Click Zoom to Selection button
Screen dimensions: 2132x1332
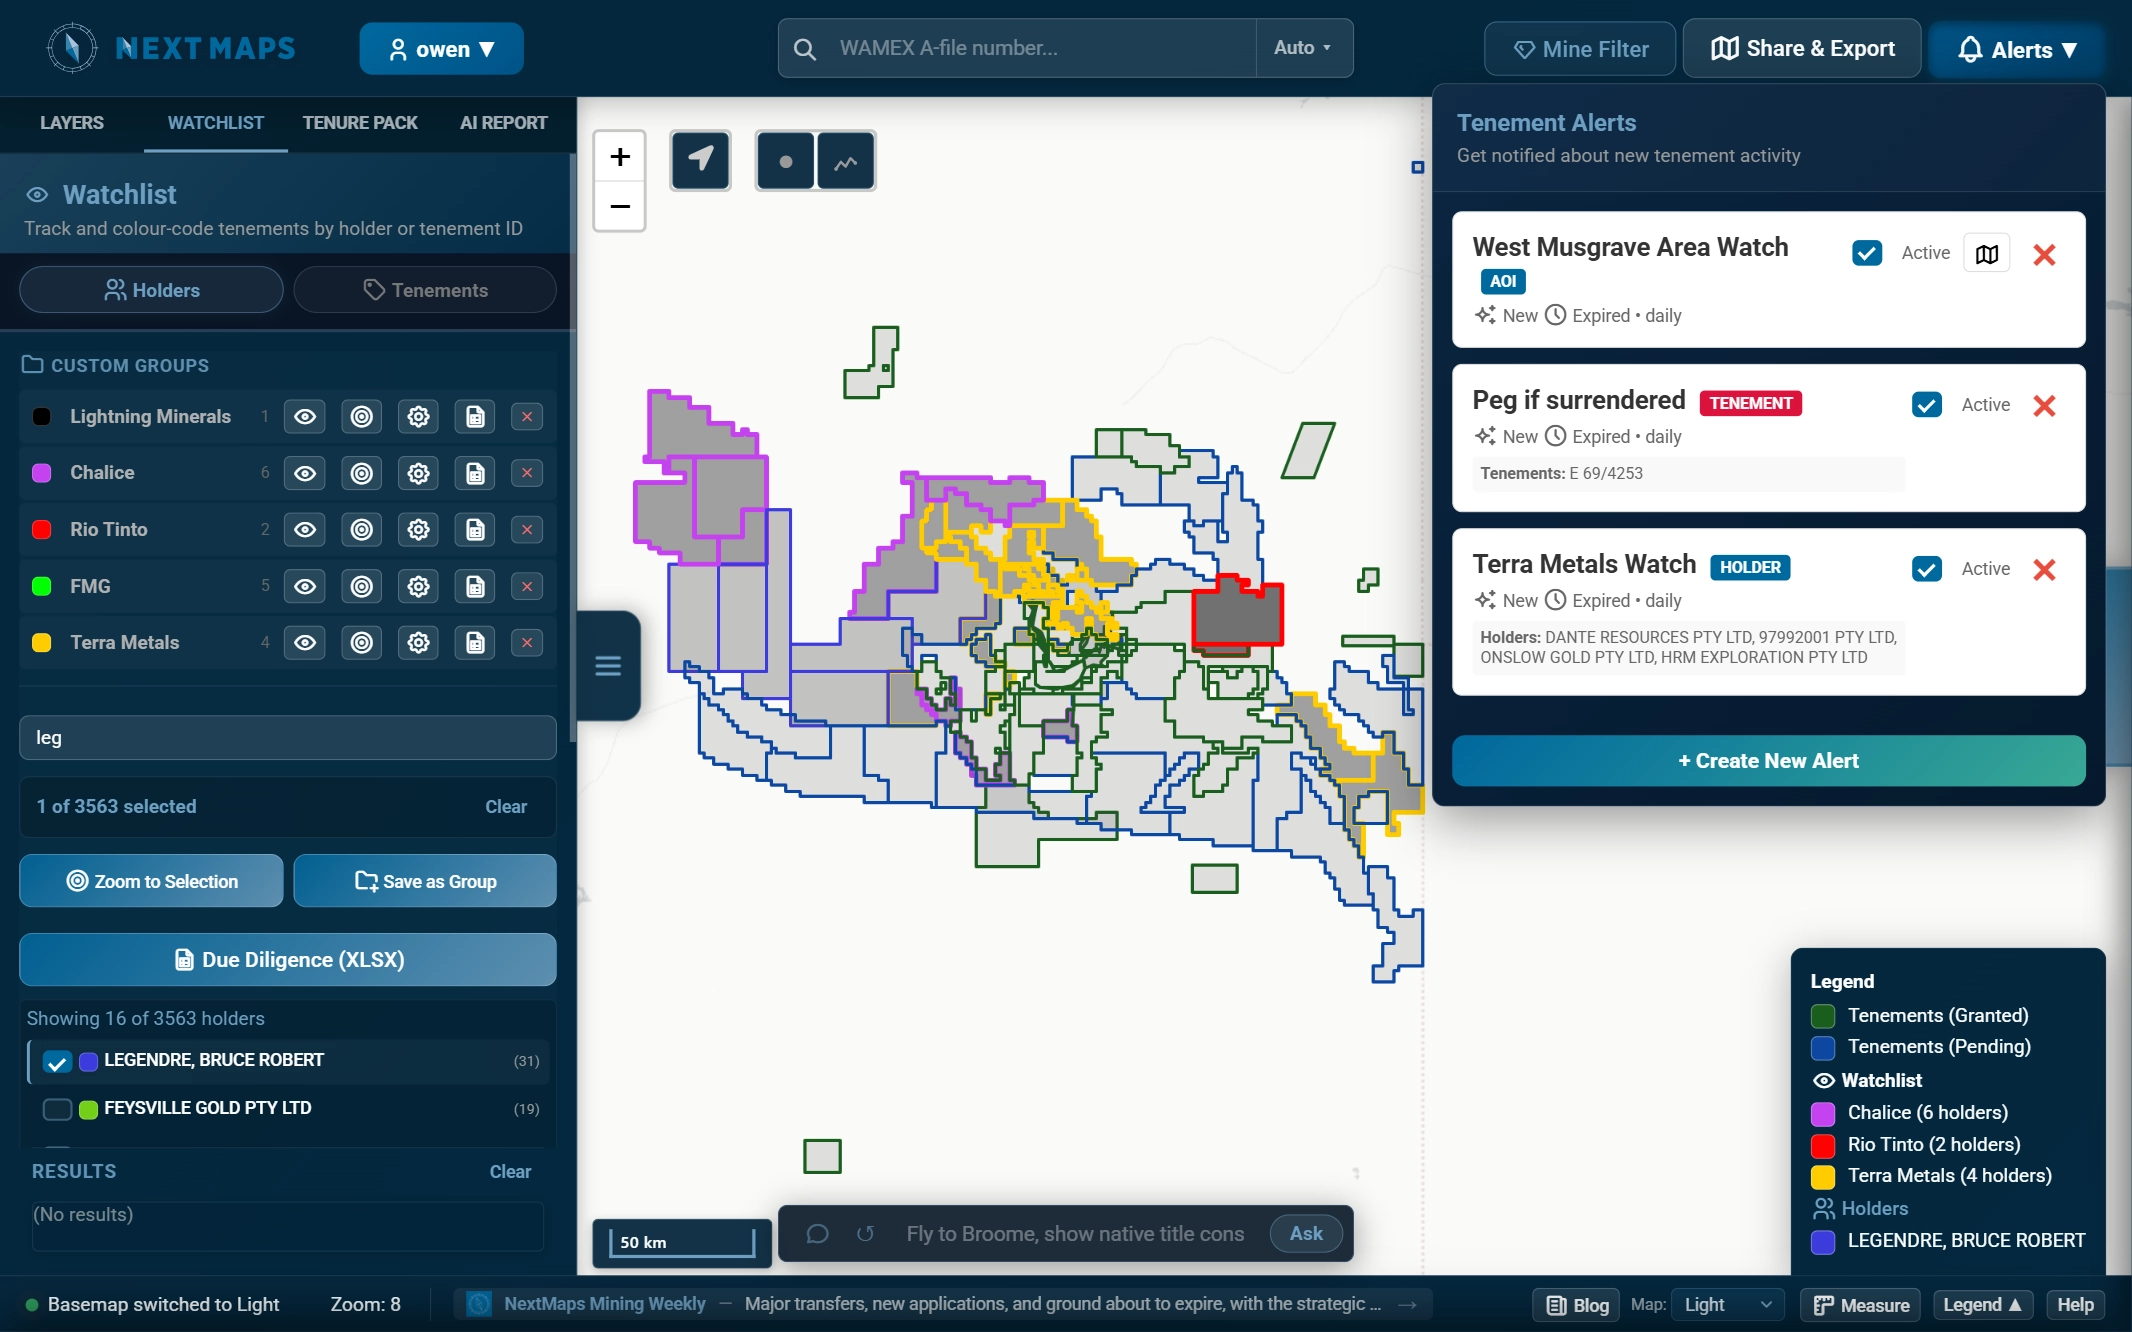[152, 881]
